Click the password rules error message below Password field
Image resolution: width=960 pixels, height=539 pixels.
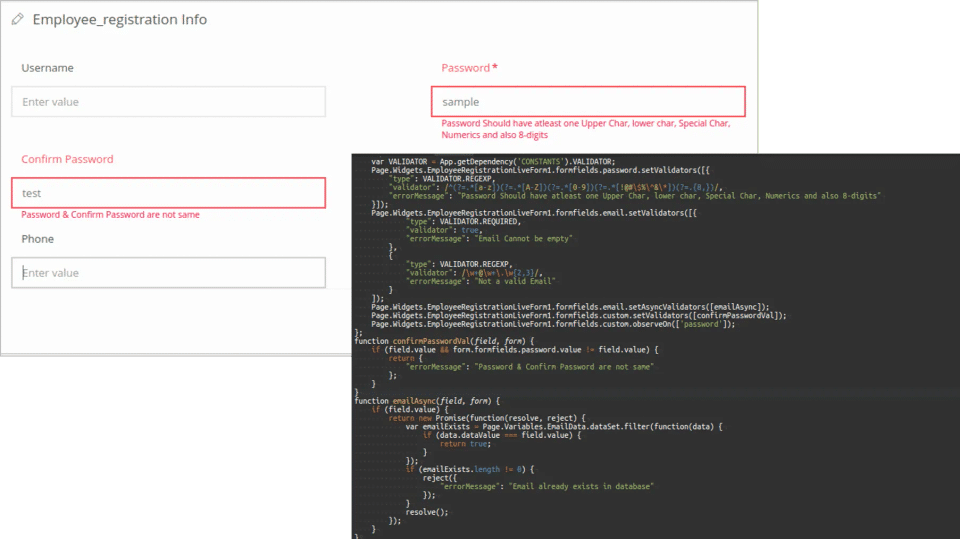(585, 129)
